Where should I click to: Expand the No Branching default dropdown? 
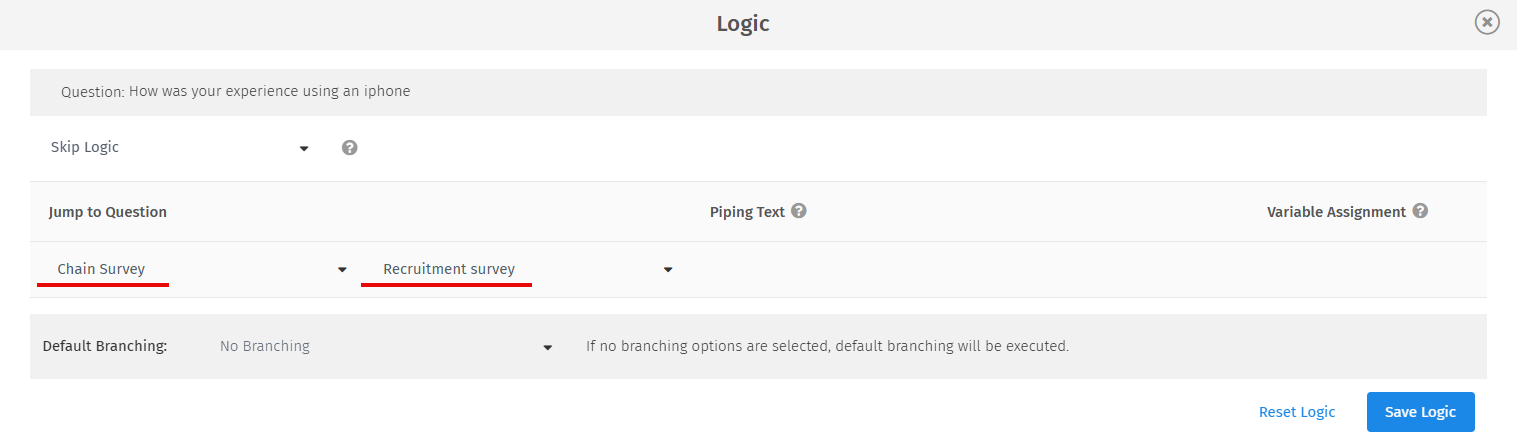point(380,346)
